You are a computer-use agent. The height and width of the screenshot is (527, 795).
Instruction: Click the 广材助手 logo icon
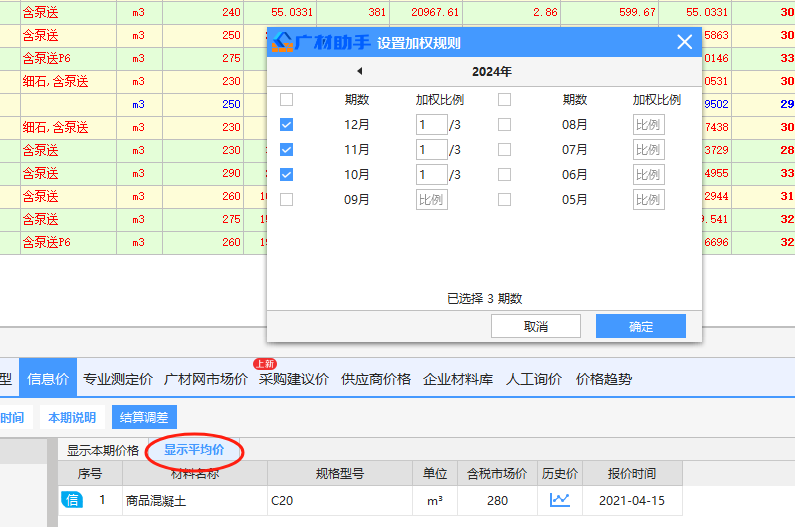[x=282, y=42]
